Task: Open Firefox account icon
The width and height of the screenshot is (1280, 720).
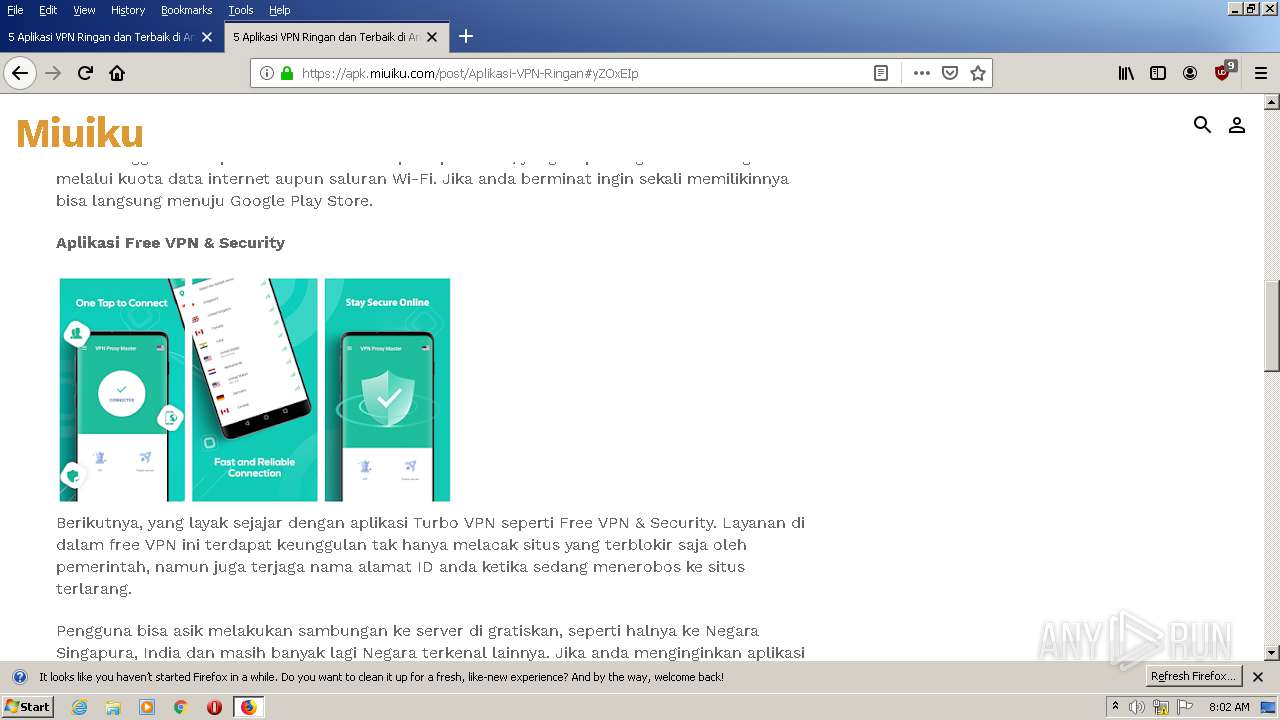Action: click(x=1190, y=73)
